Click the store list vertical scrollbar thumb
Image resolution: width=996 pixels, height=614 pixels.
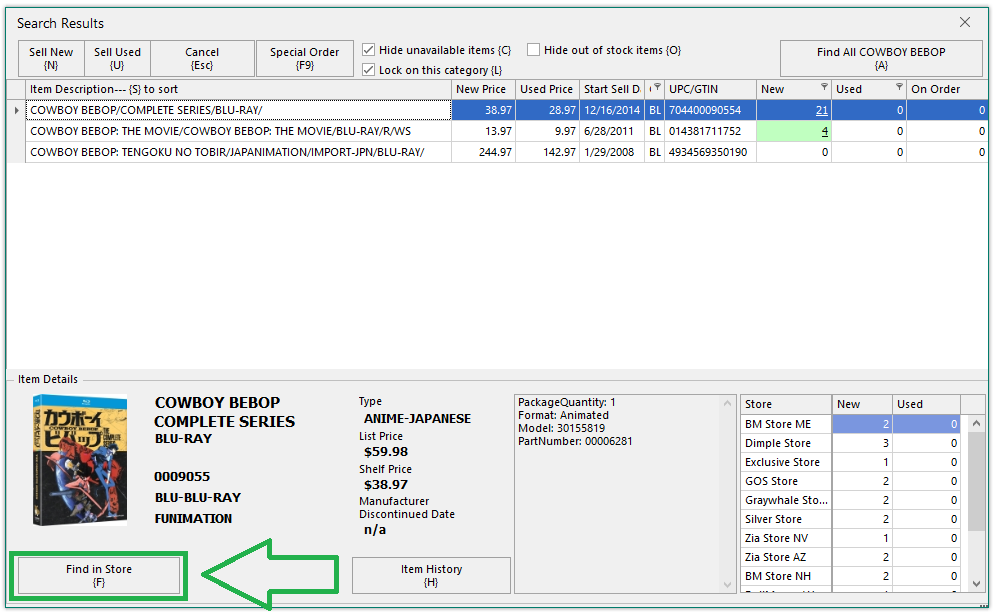[976, 481]
